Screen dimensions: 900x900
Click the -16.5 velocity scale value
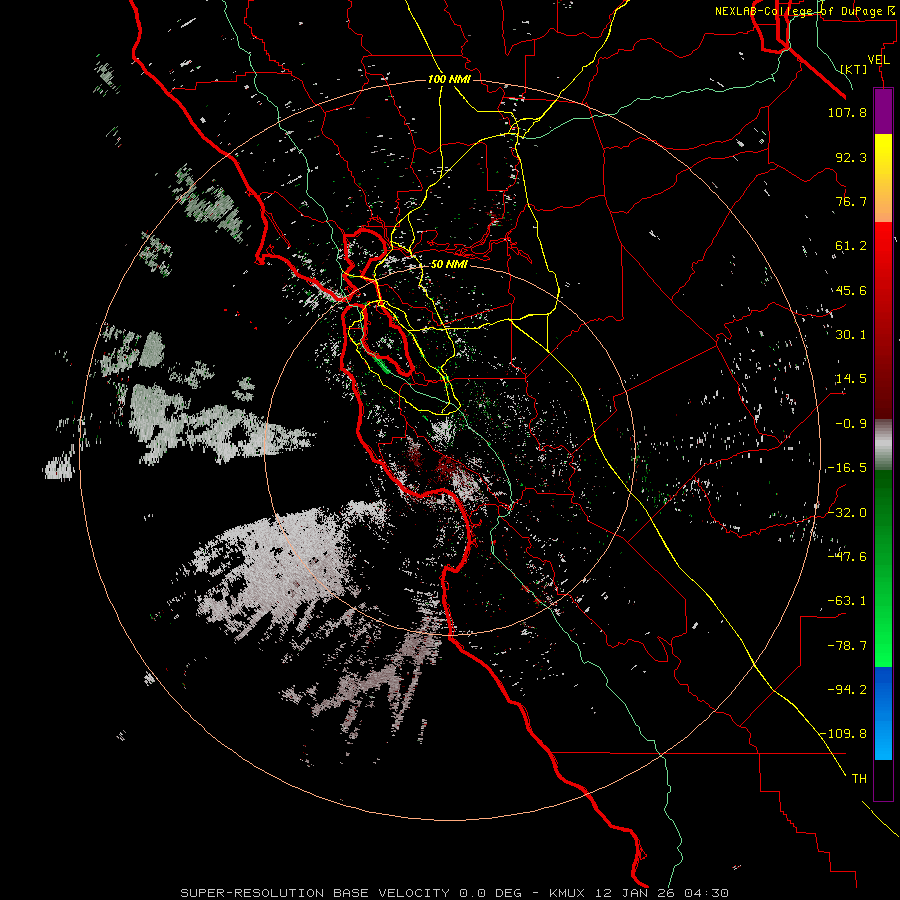point(847,468)
